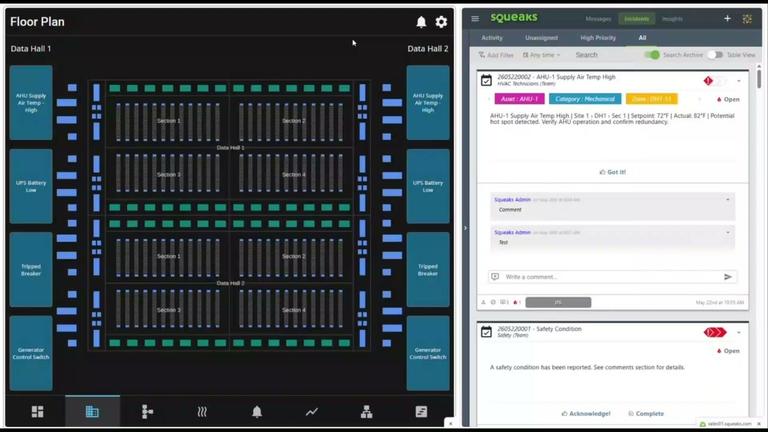Open the reports list icon in bottom navigation
This screenshot has width=768, height=432.
[x=421, y=411]
